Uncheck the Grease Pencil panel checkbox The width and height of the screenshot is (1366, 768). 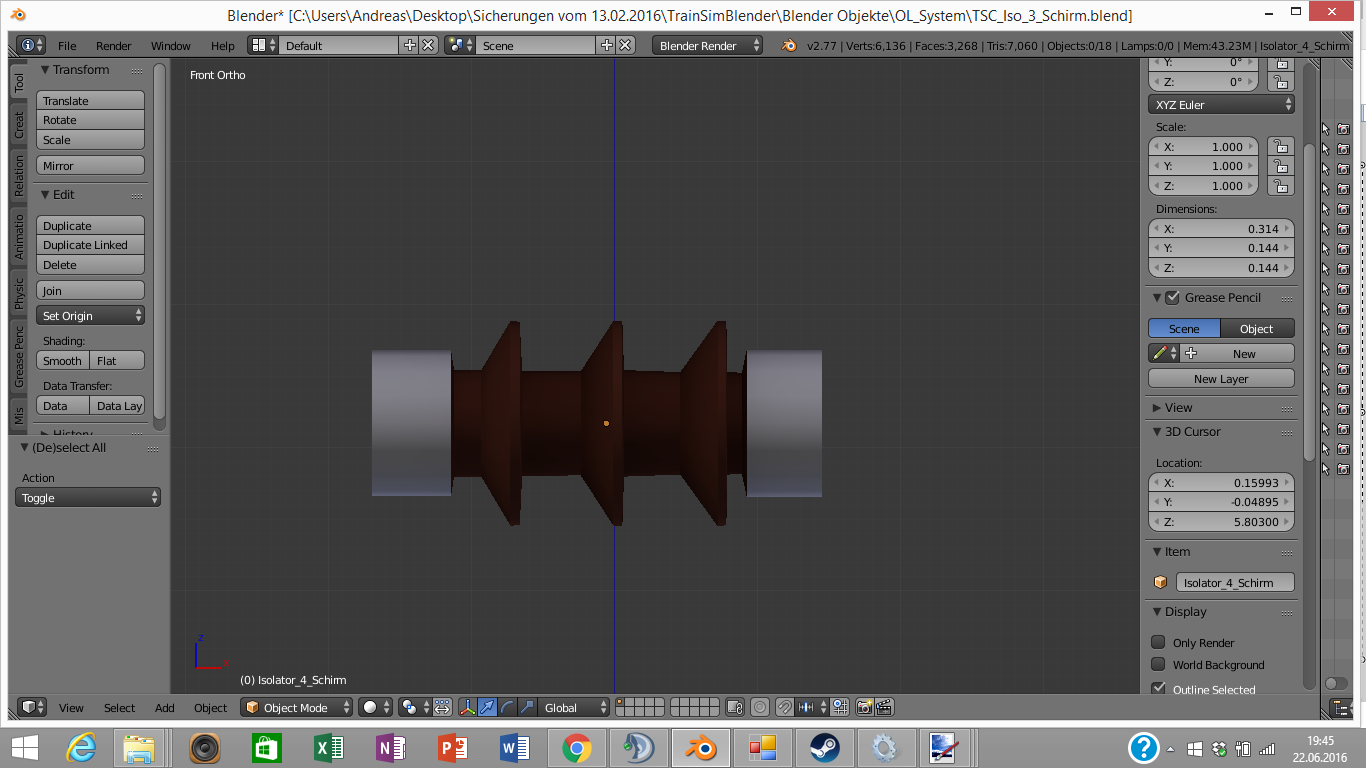click(x=1172, y=297)
